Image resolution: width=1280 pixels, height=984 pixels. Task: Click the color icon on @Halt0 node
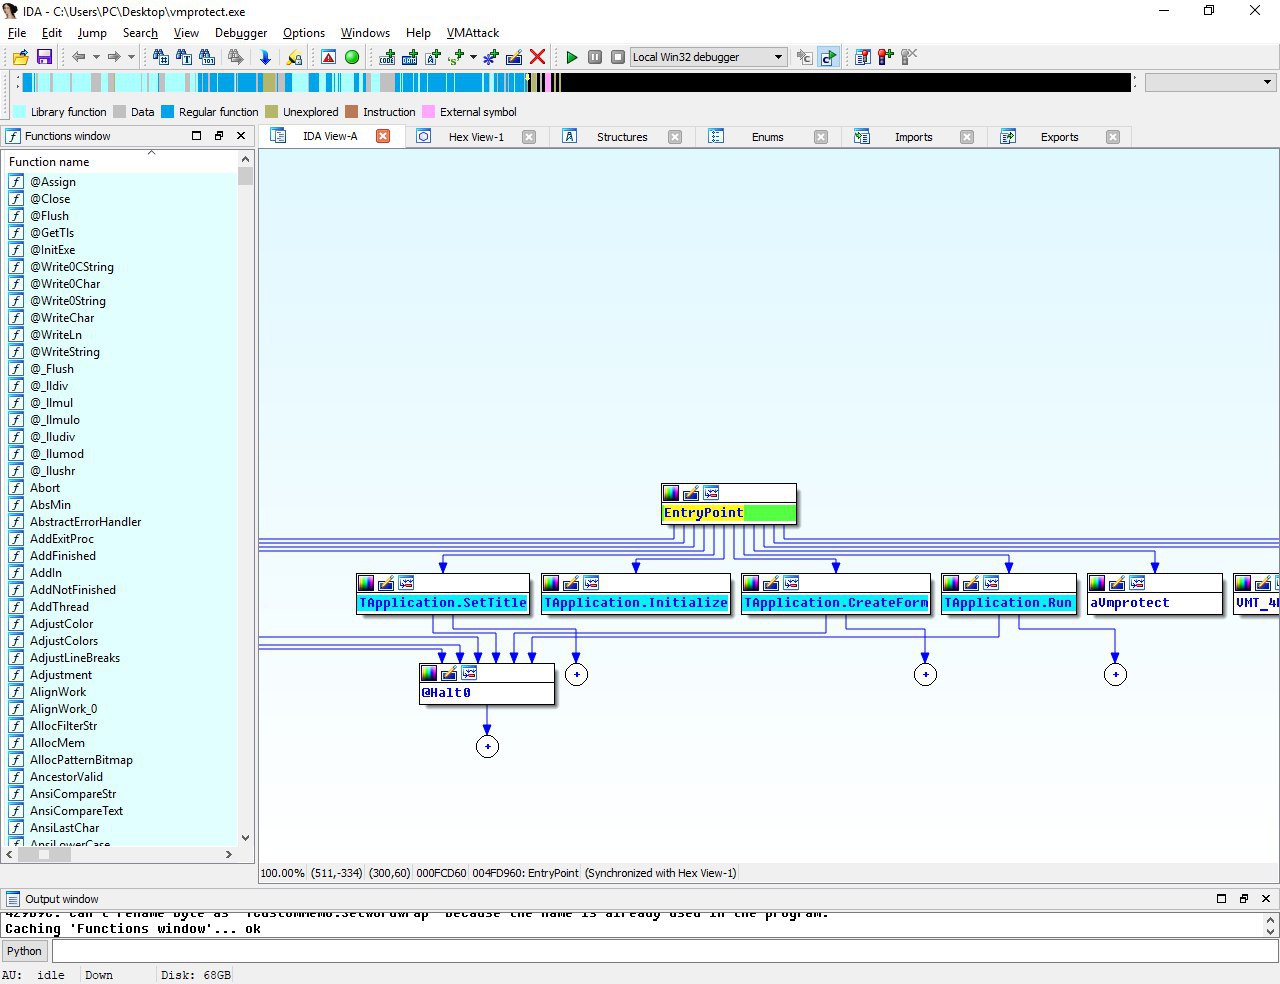click(429, 673)
